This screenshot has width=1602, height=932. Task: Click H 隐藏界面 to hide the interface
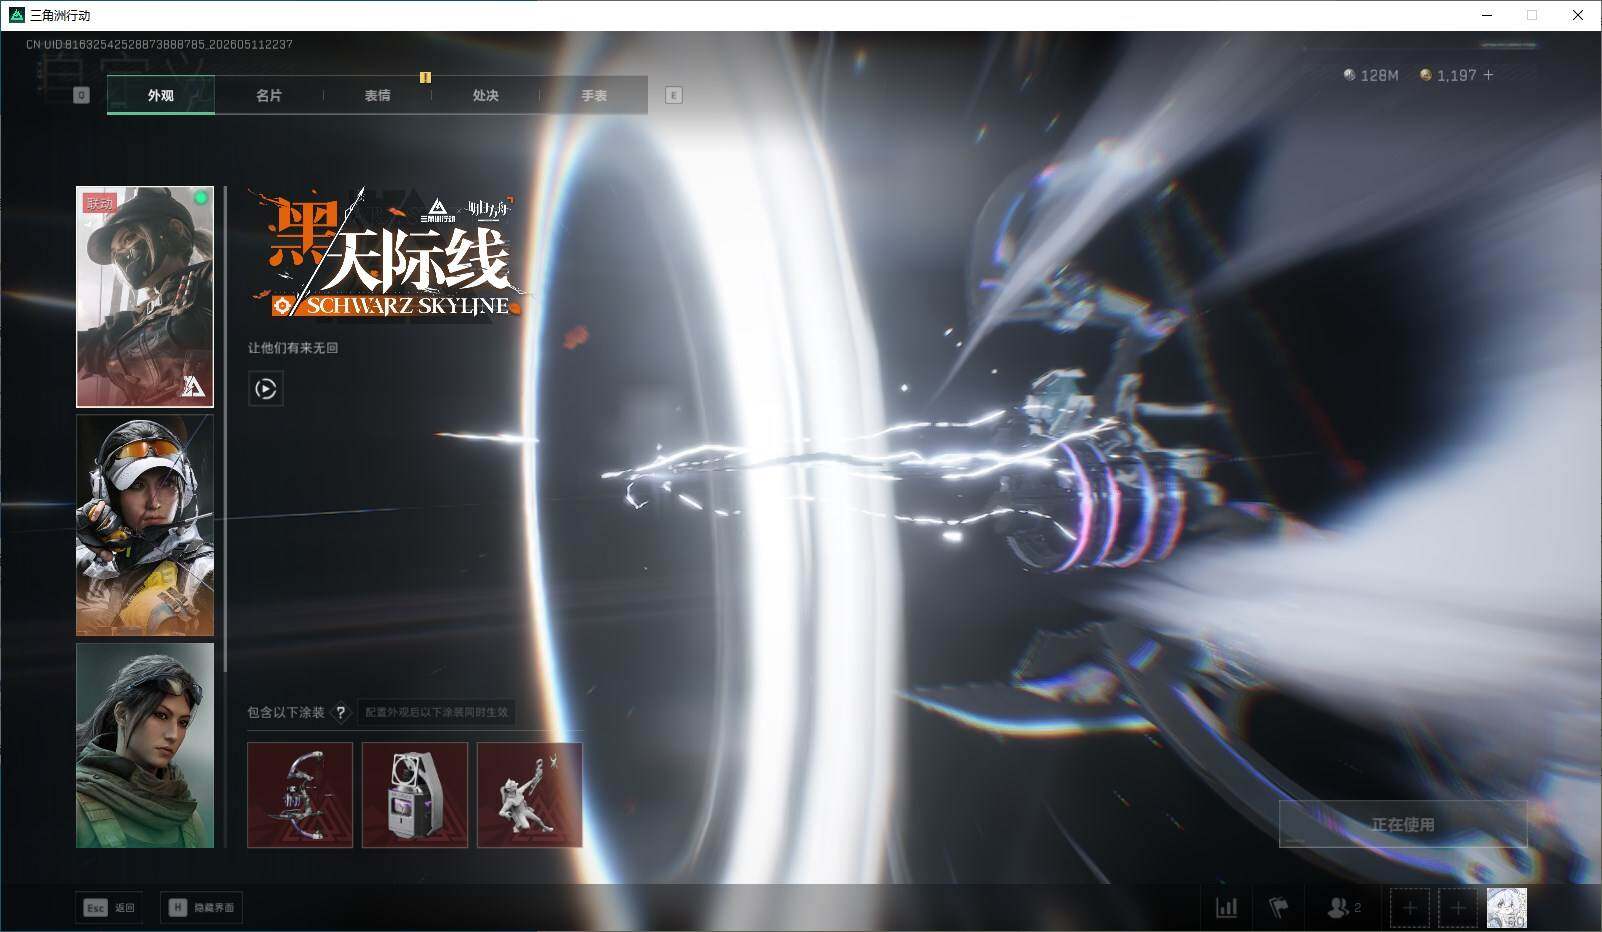click(202, 907)
